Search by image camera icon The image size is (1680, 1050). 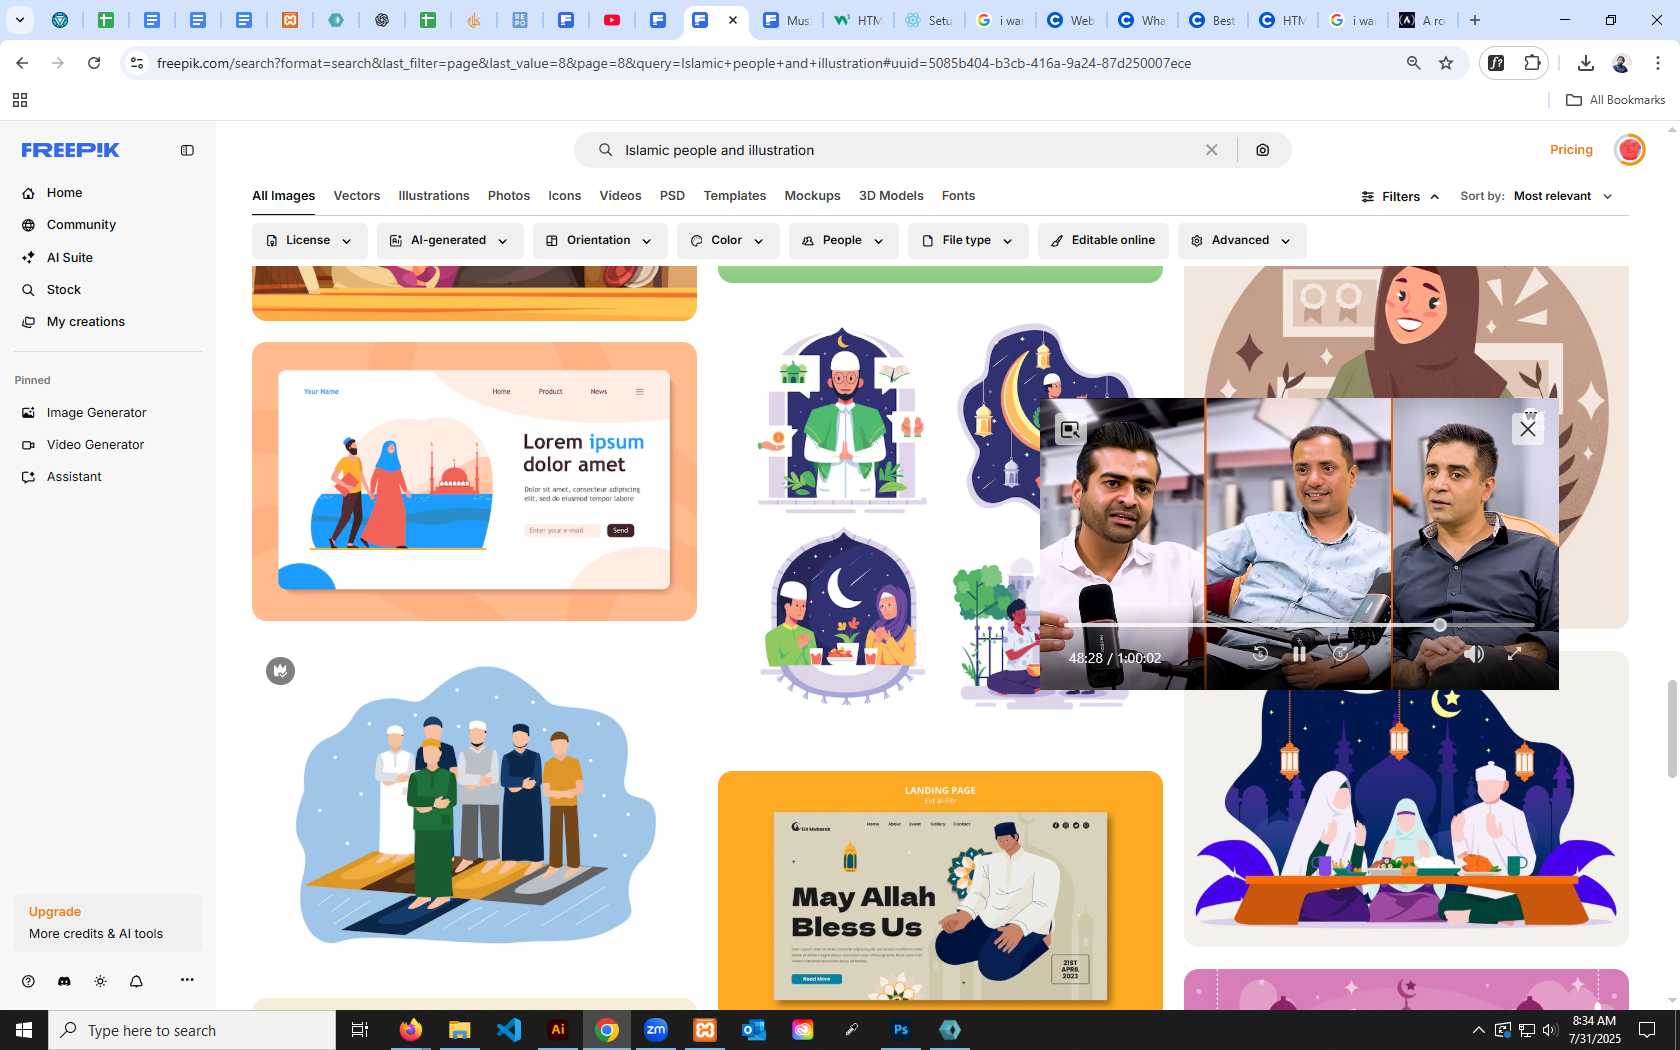(1263, 150)
